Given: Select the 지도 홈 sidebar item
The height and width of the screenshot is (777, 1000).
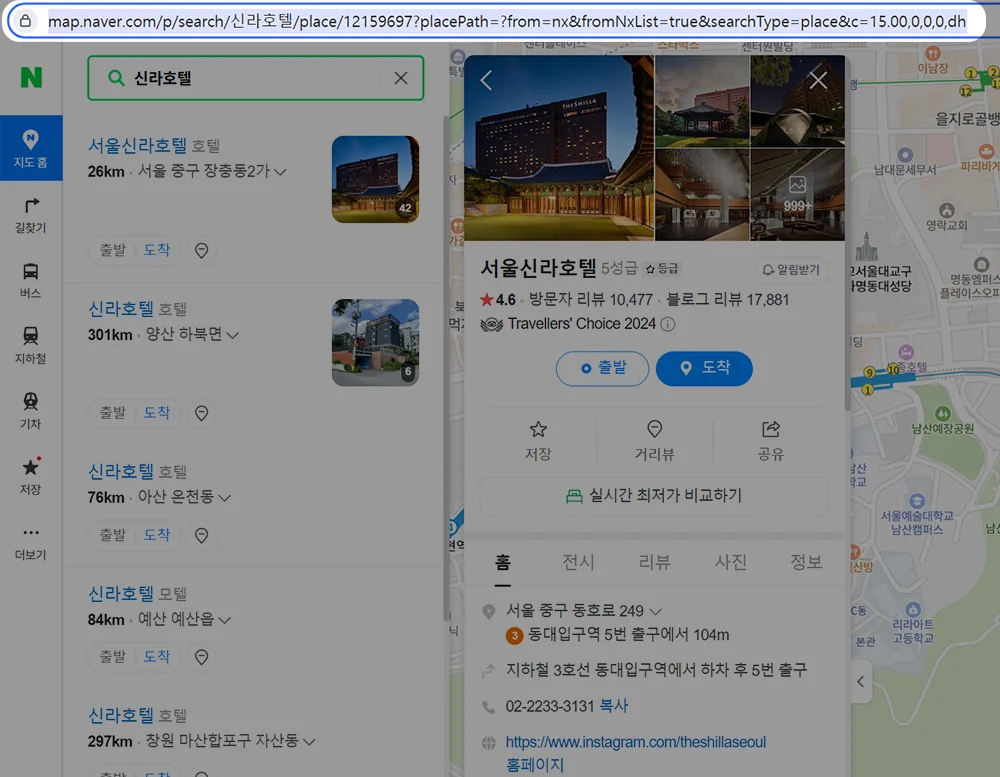Looking at the screenshot, I should pyautogui.click(x=31, y=148).
